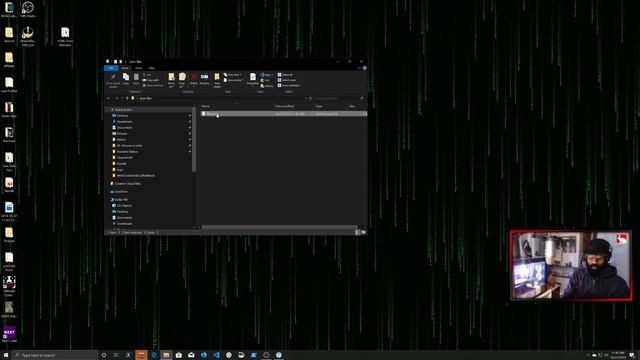Open the Easy access dropdown
The image size is (640, 360).
(x=234, y=80)
